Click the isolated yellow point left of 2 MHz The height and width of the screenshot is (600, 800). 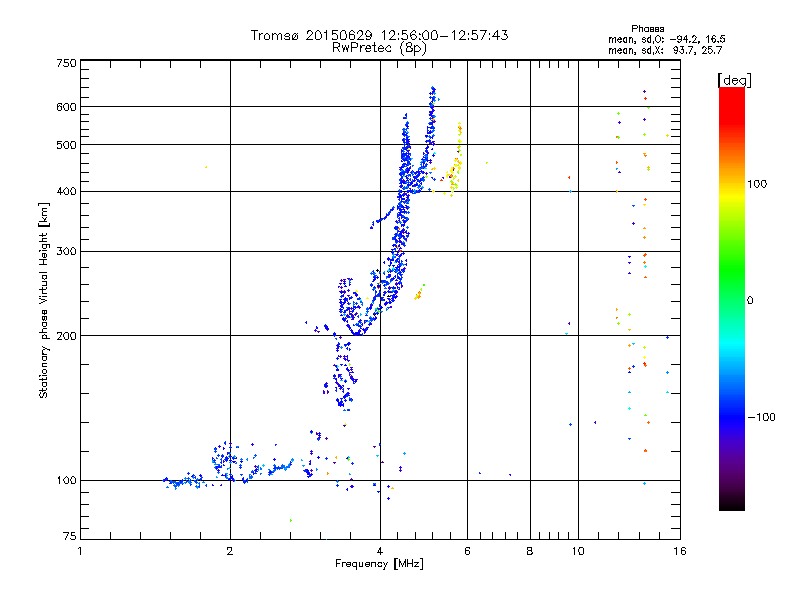(x=206, y=167)
